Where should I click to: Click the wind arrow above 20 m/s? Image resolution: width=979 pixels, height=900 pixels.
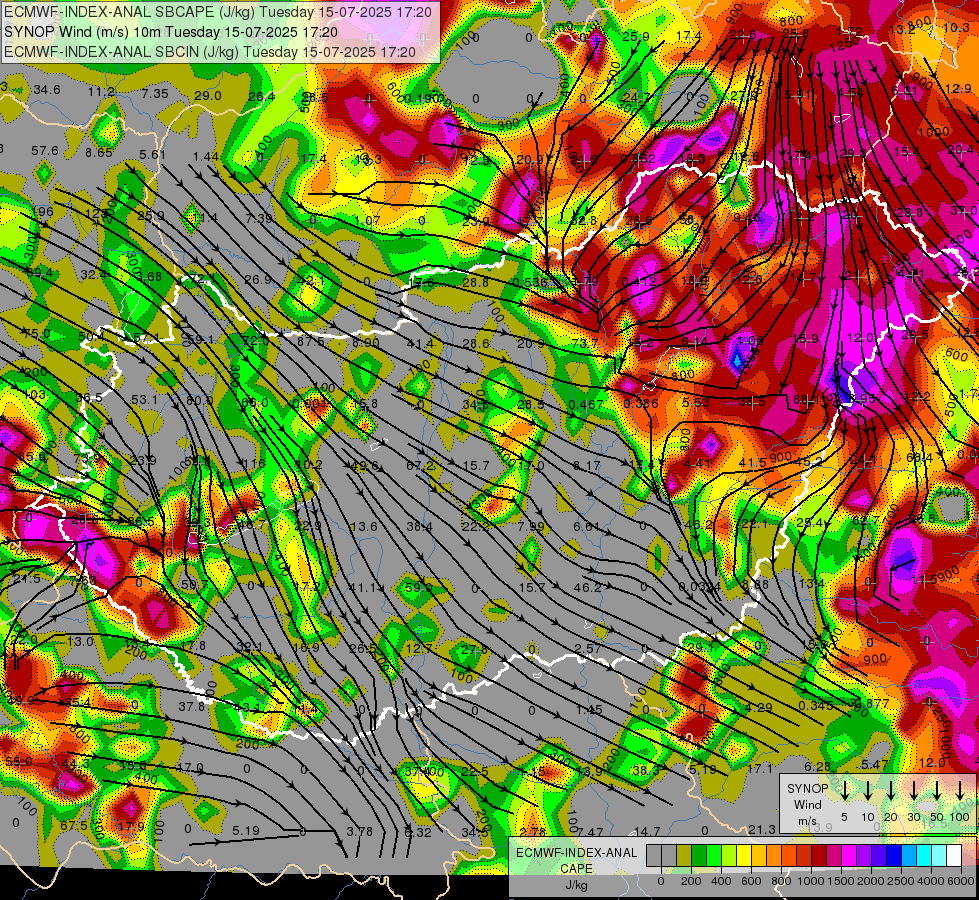890,790
